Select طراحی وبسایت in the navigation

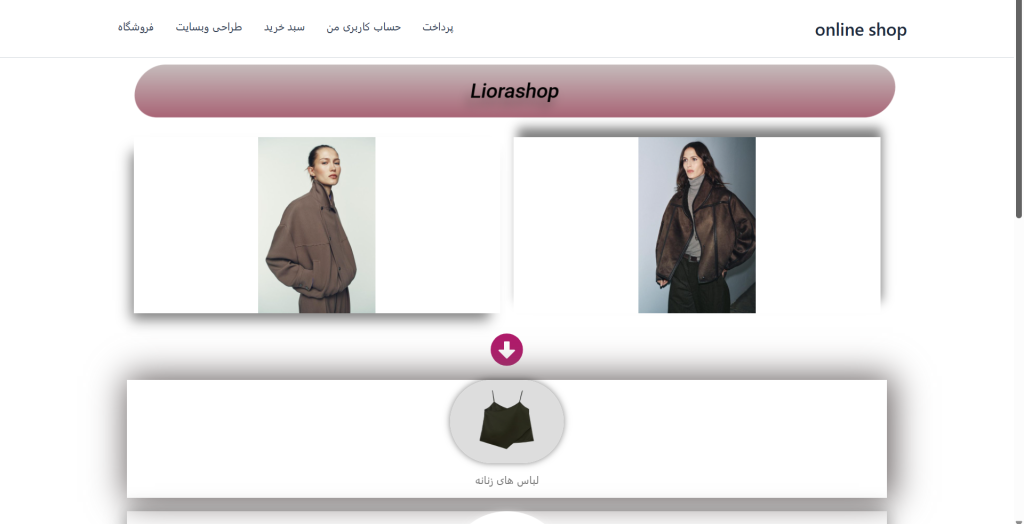208,27
